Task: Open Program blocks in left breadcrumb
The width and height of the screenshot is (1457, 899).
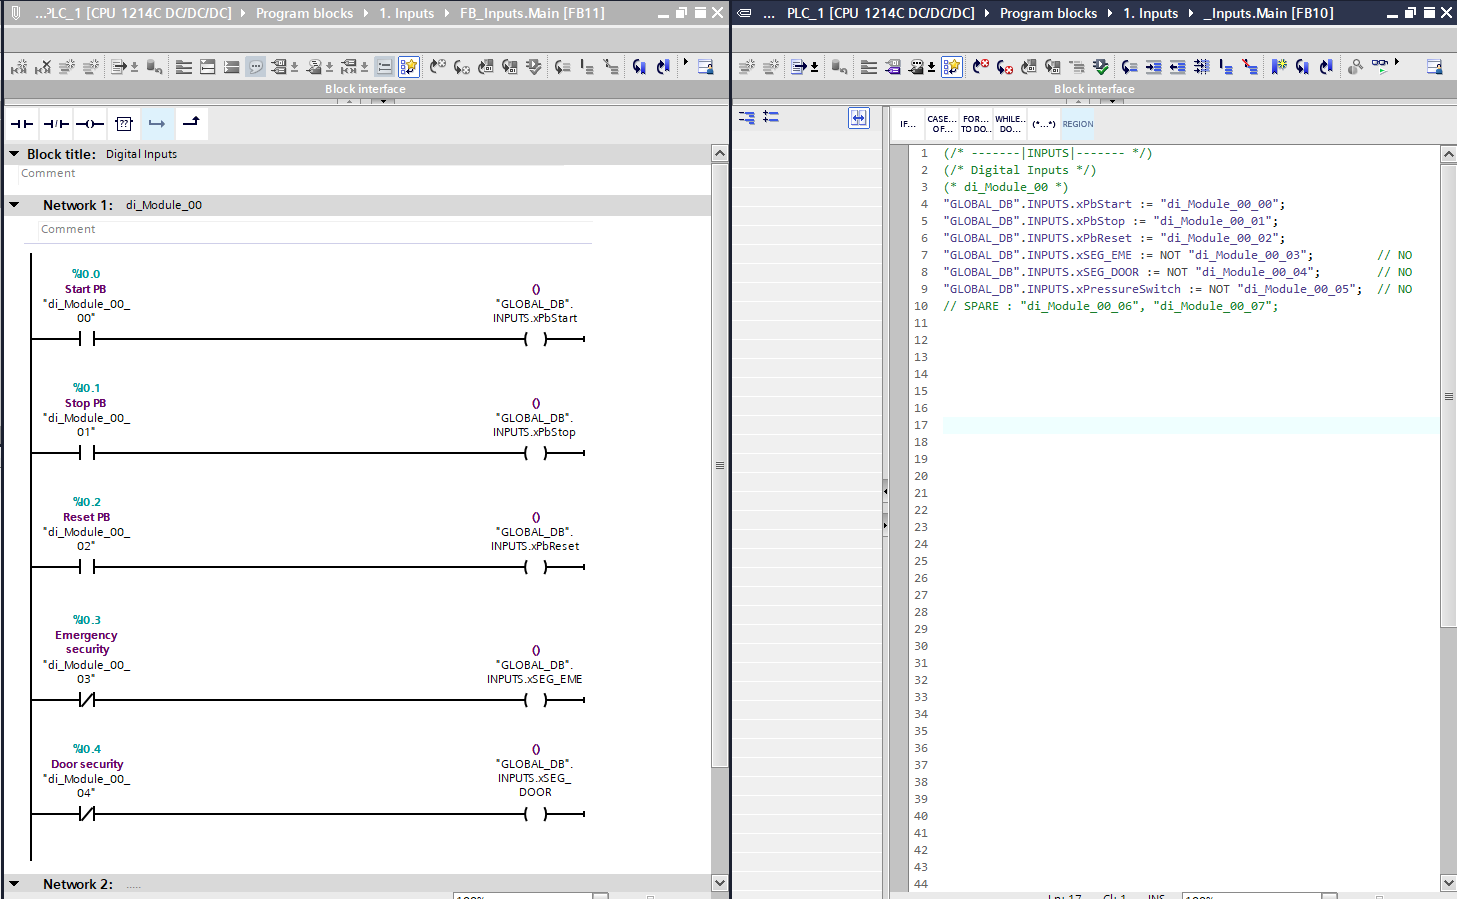Action: tap(304, 13)
